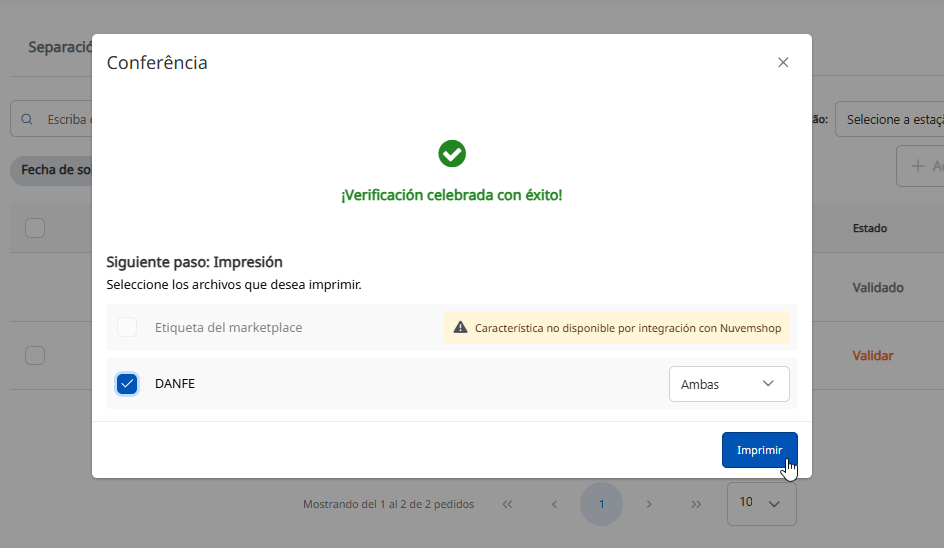Viewport: 944px width, 548px height.
Task: Click the Verificación celebrada con éxito message
Action: click(x=452, y=195)
